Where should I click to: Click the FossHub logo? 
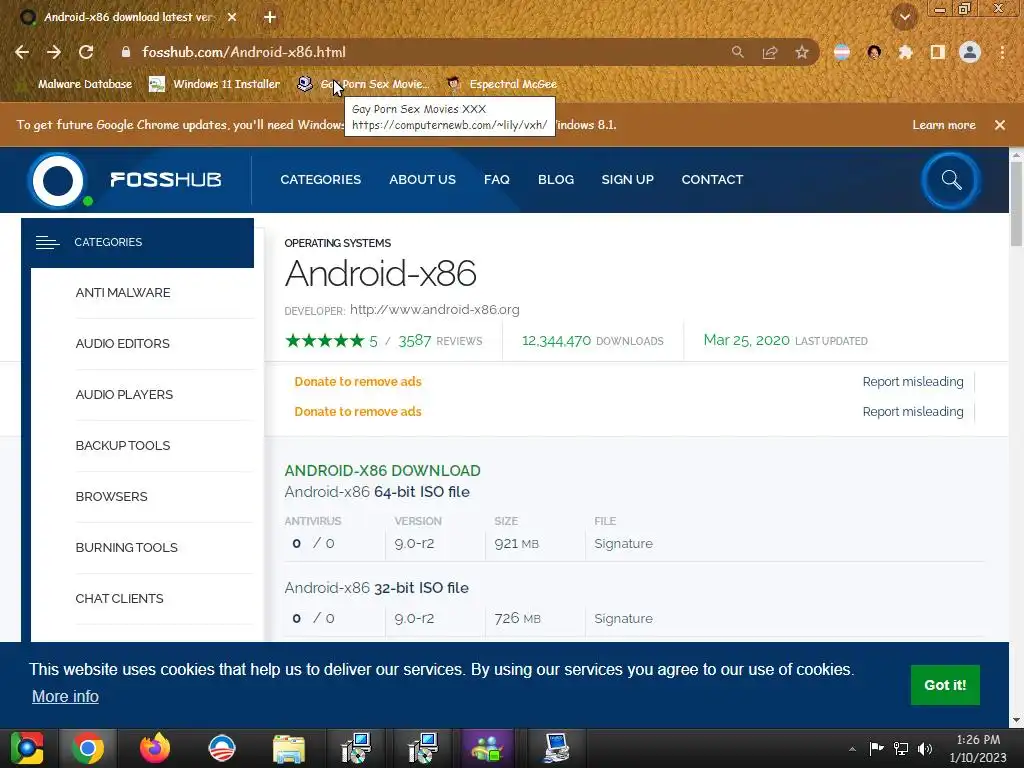pyautogui.click(x=124, y=180)
